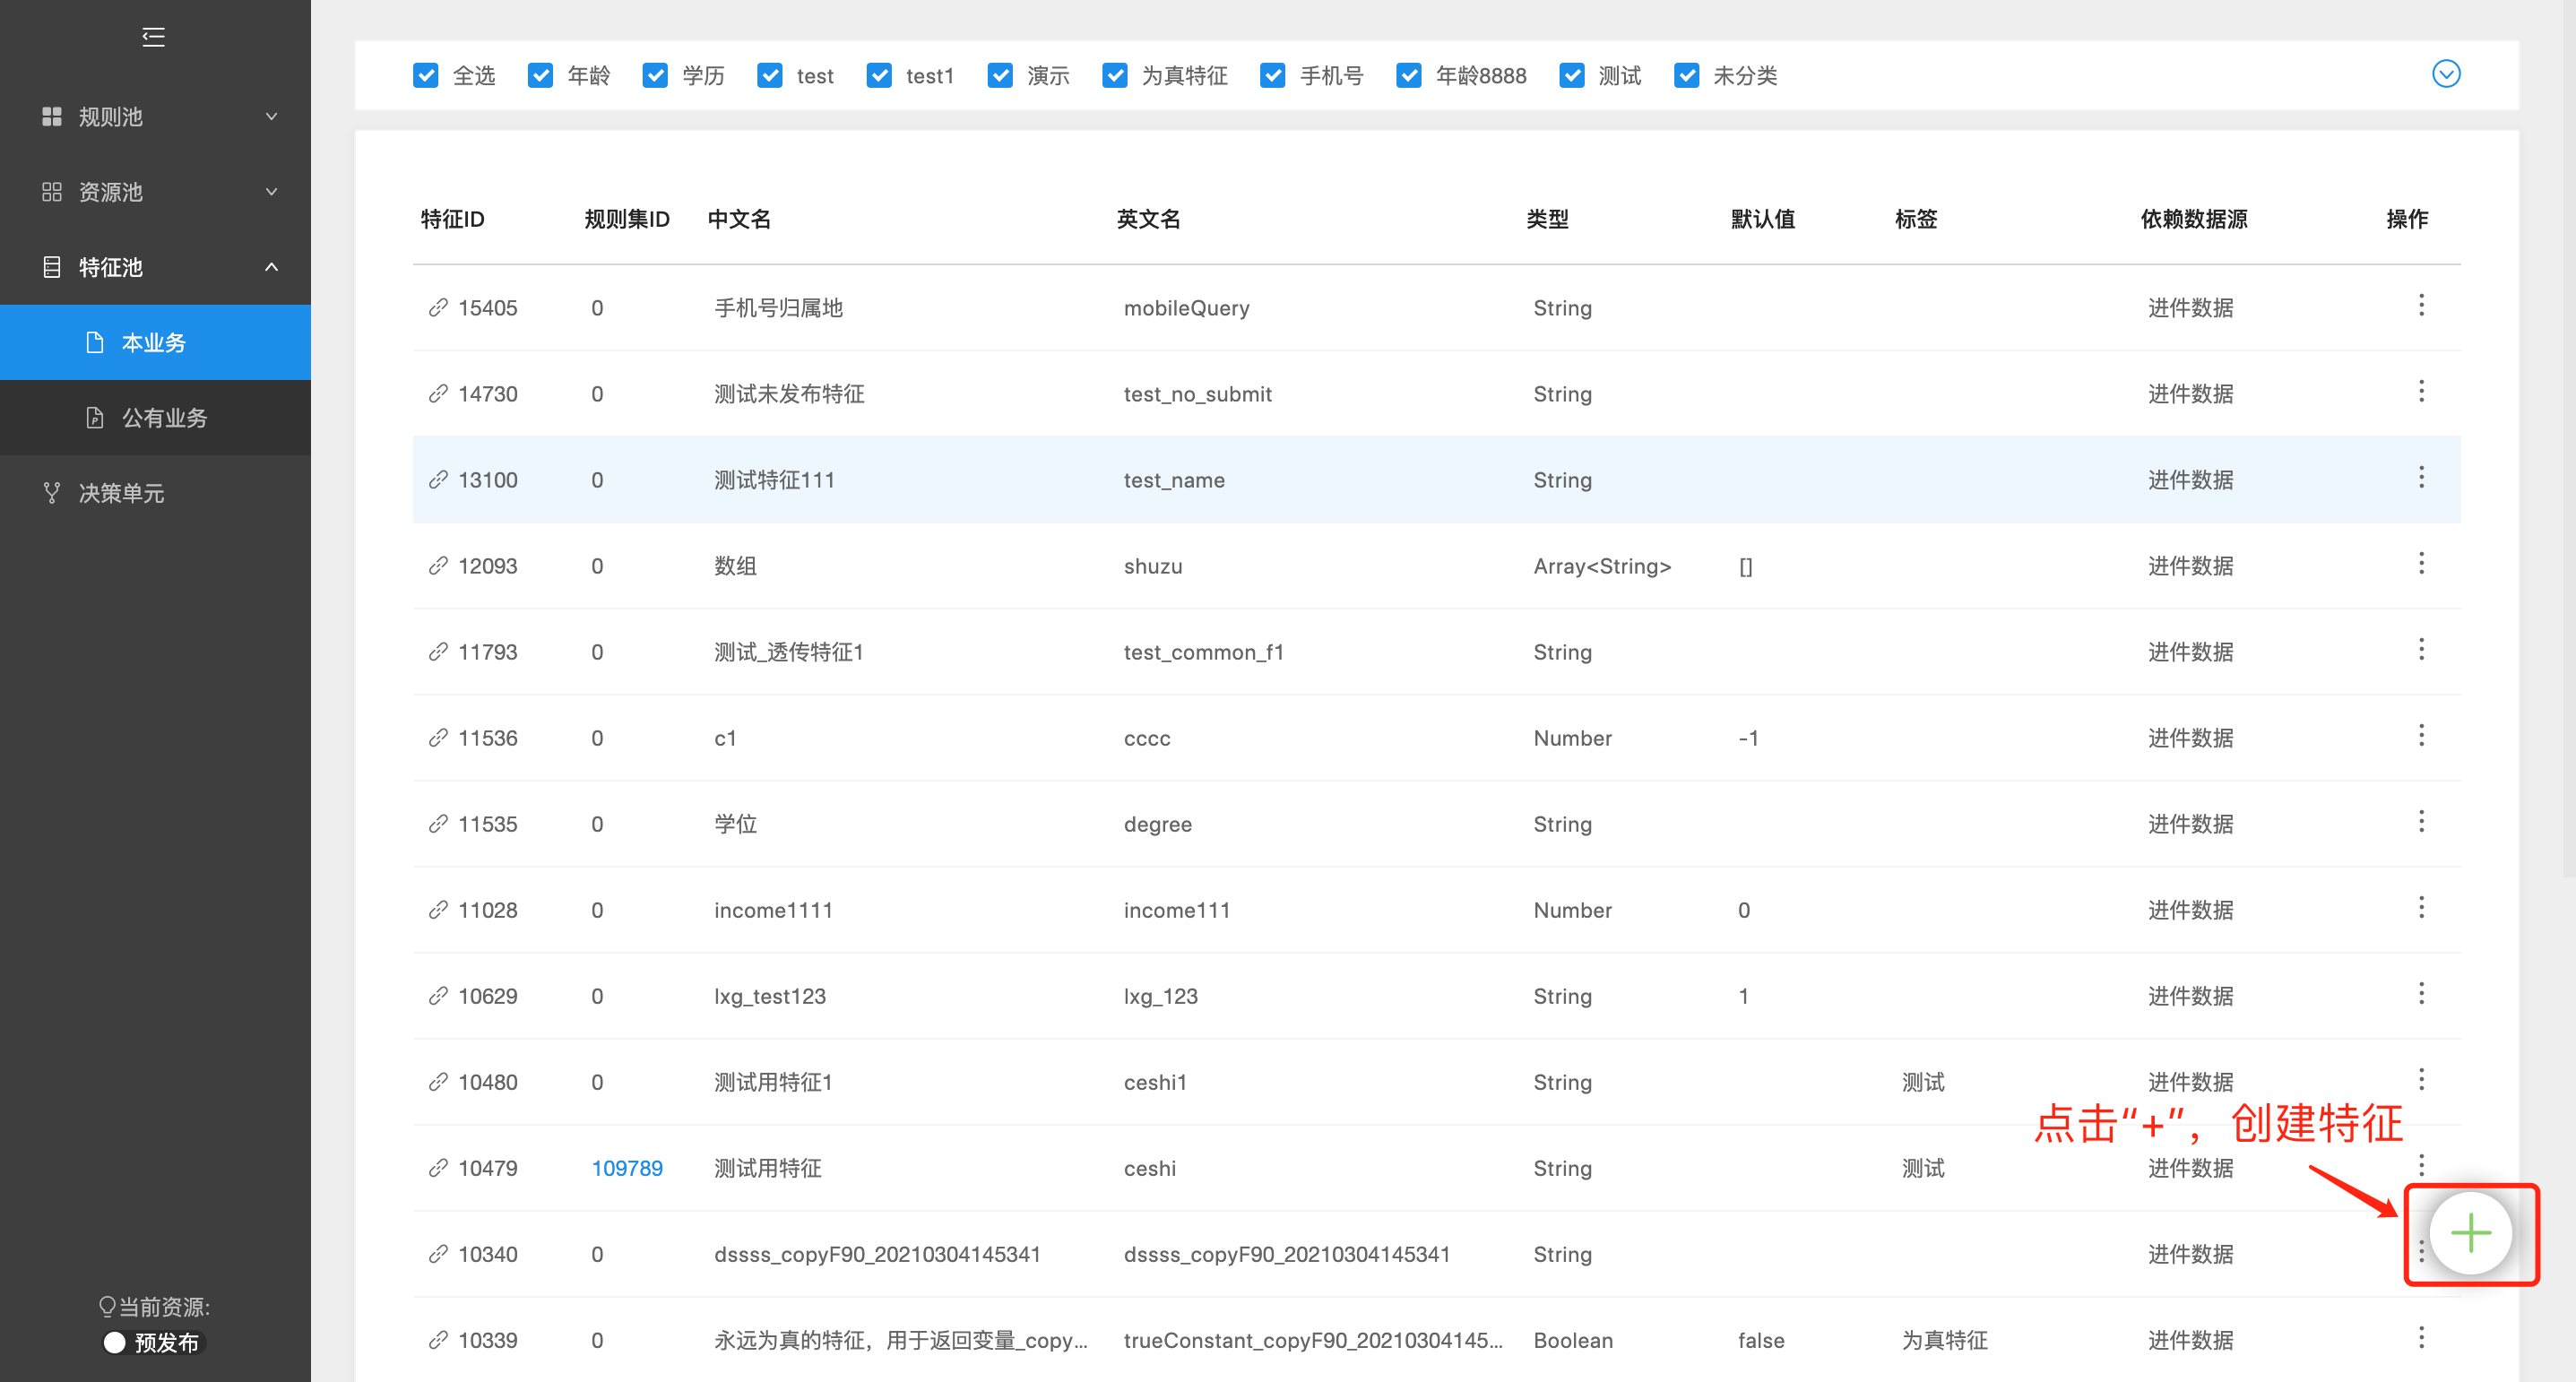
Task: Uncheck the 演示 filter checkbox
Action: pos(1001,75)
